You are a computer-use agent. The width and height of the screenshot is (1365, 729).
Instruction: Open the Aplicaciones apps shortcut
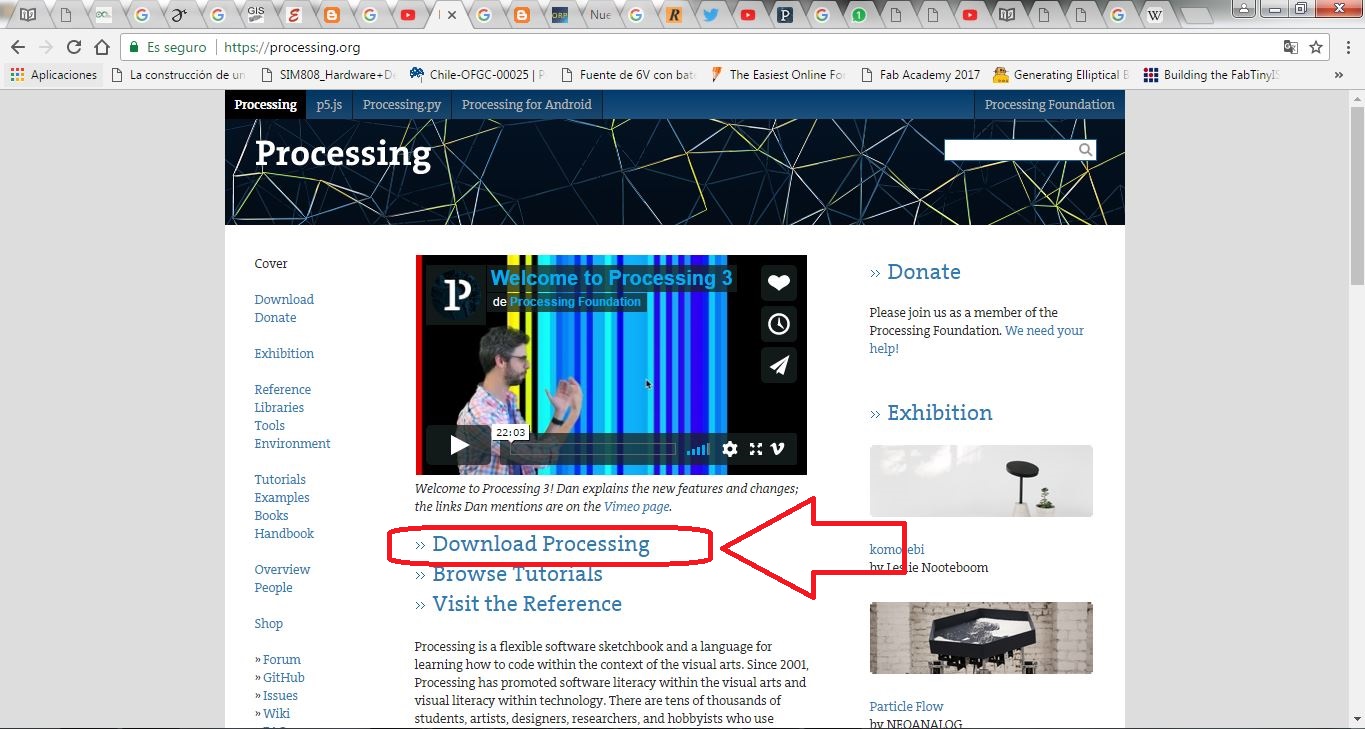[54, 75]
